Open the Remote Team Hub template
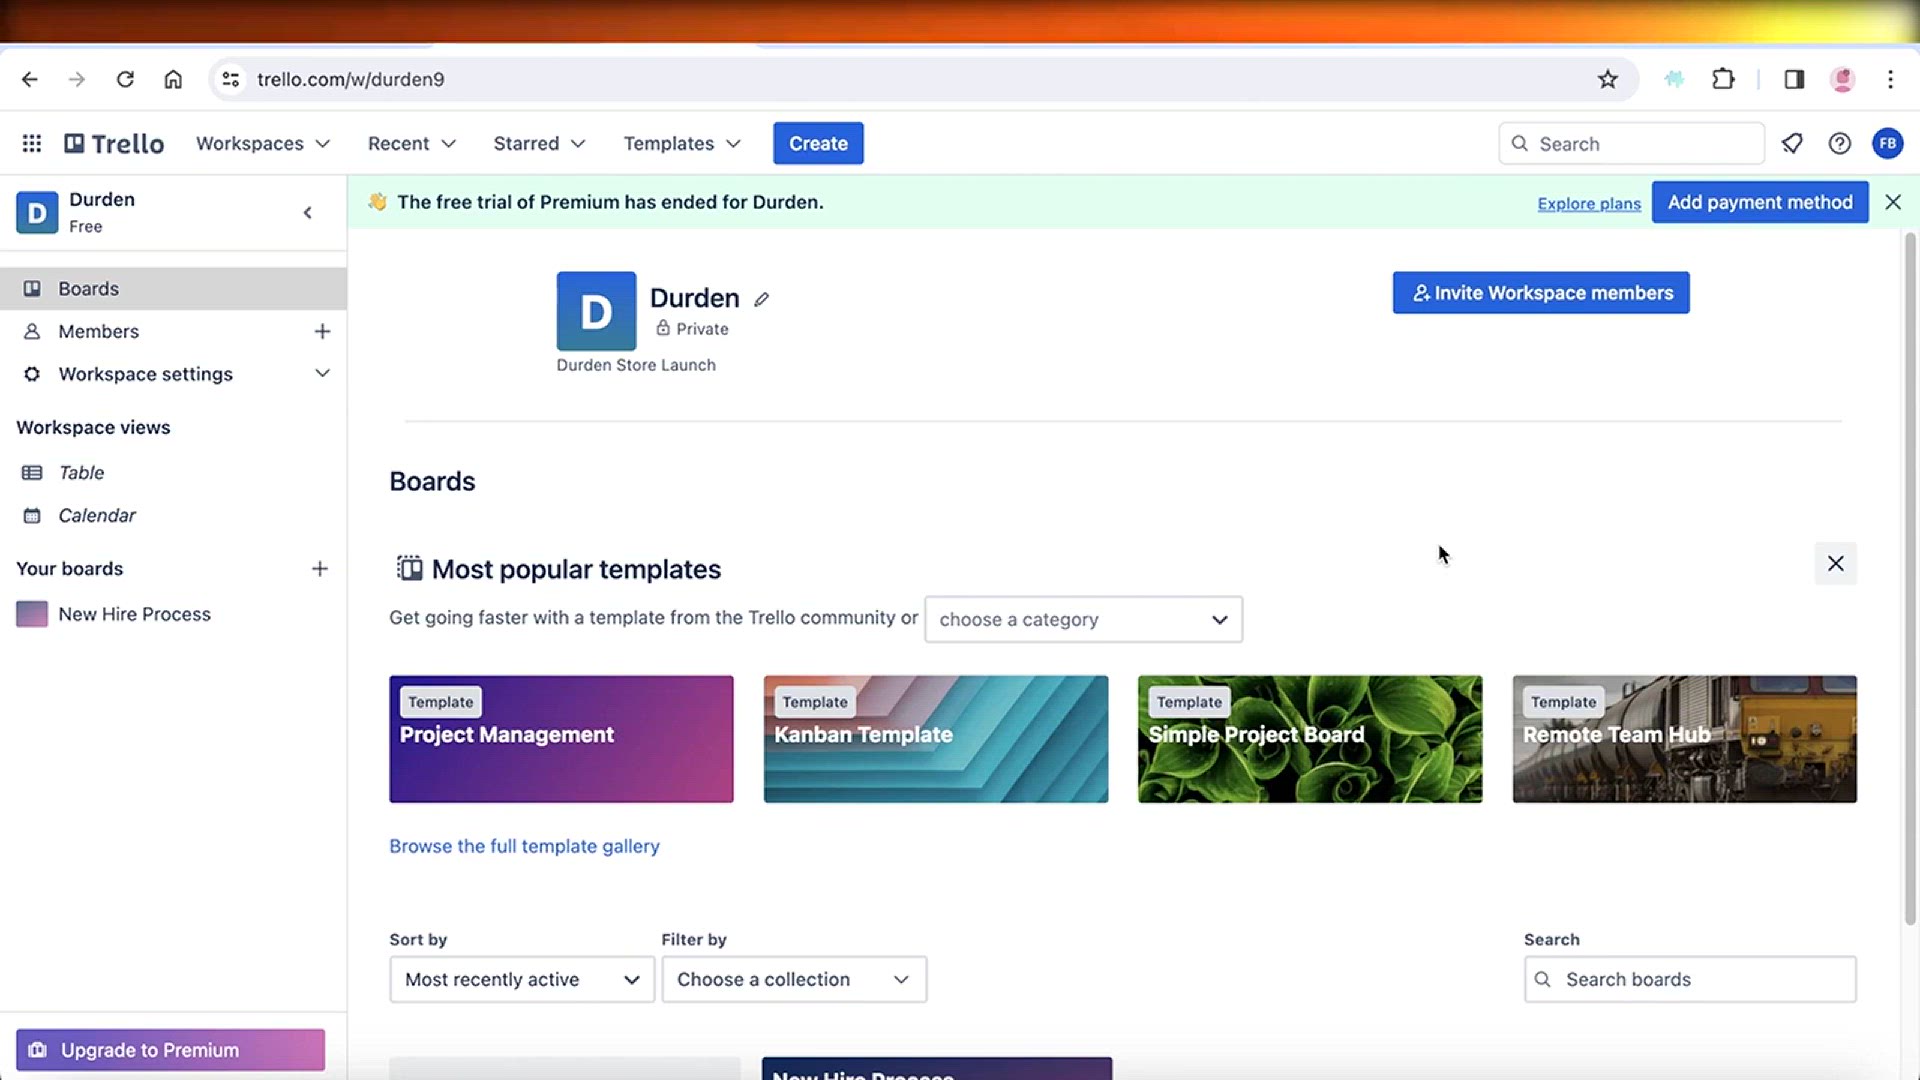The image size is (1920, 1080). click(1685, 739)
